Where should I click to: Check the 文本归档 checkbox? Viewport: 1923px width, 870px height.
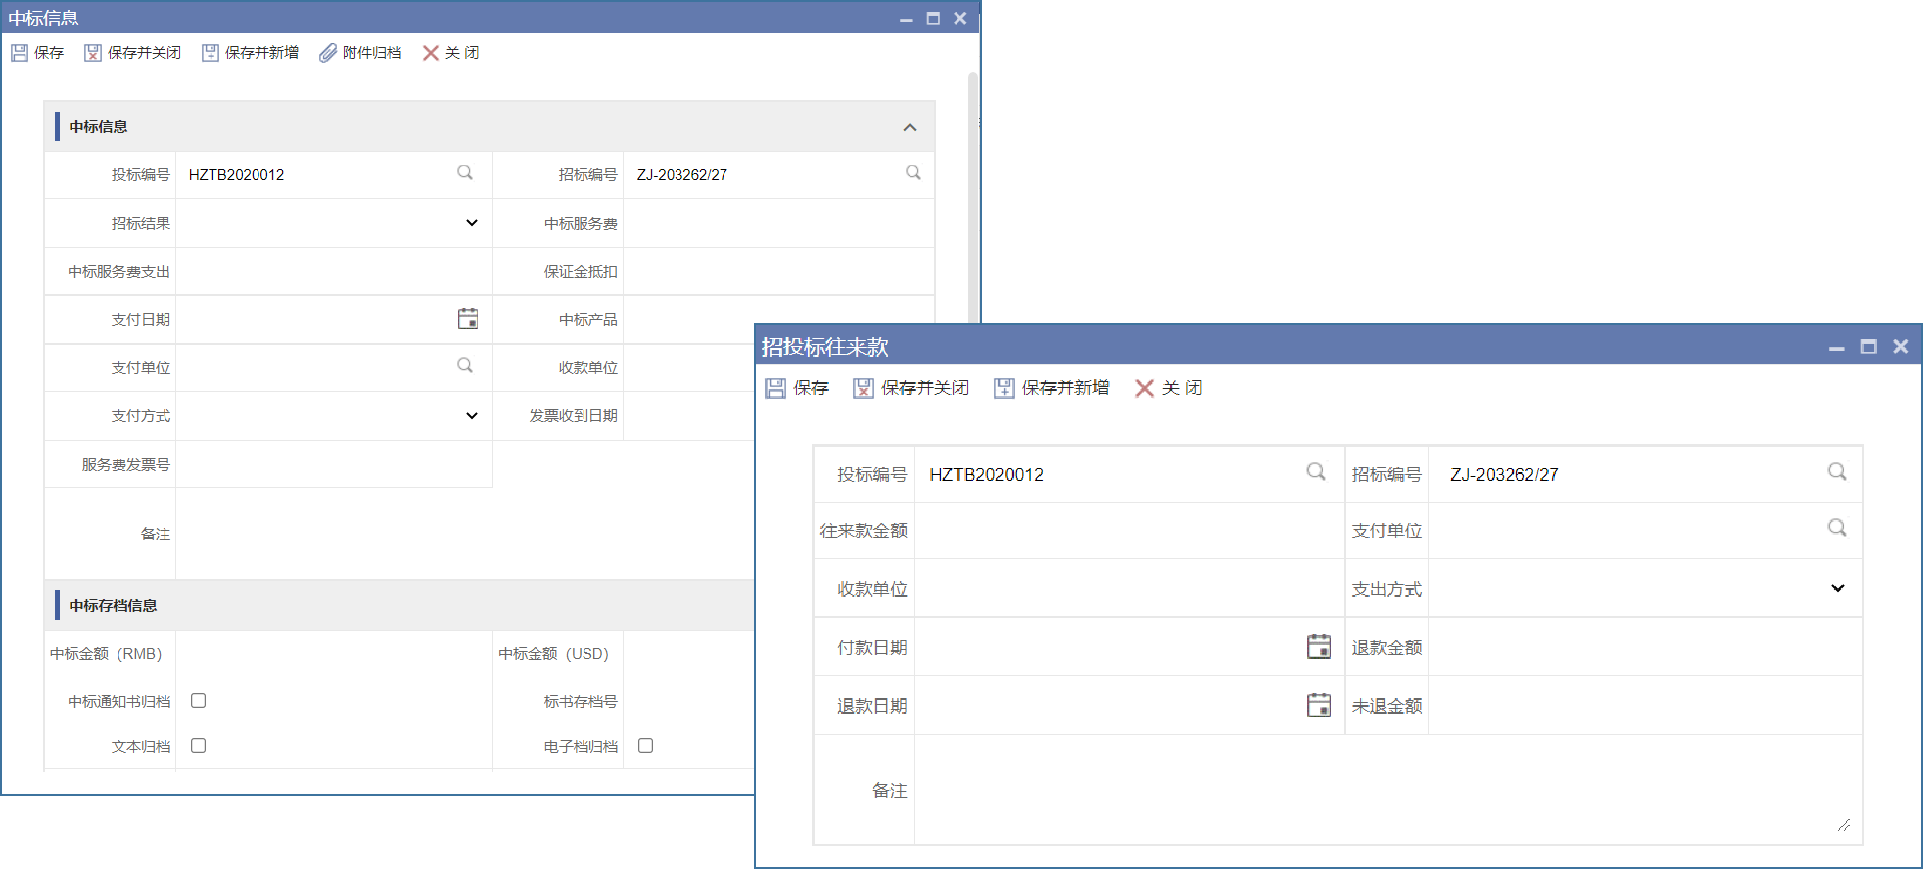coord(199,746)
